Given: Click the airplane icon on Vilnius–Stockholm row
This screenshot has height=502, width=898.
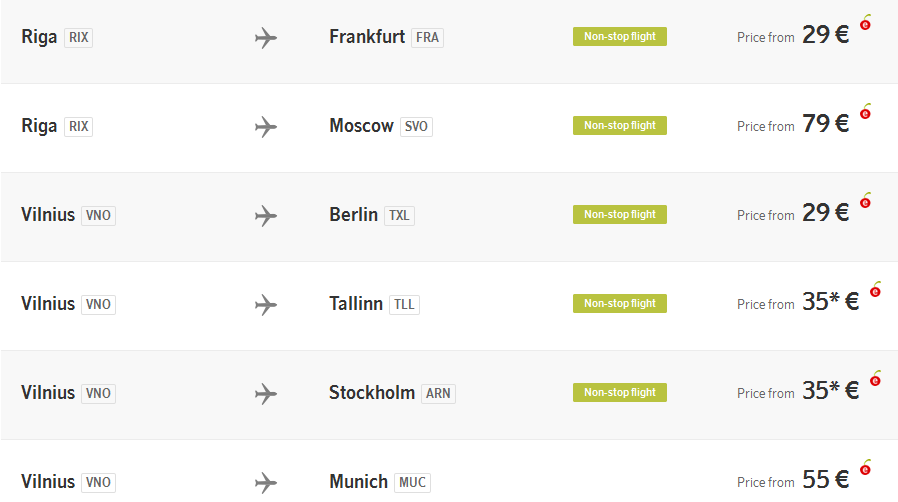Looking at the screenshot, I should 266,394.
